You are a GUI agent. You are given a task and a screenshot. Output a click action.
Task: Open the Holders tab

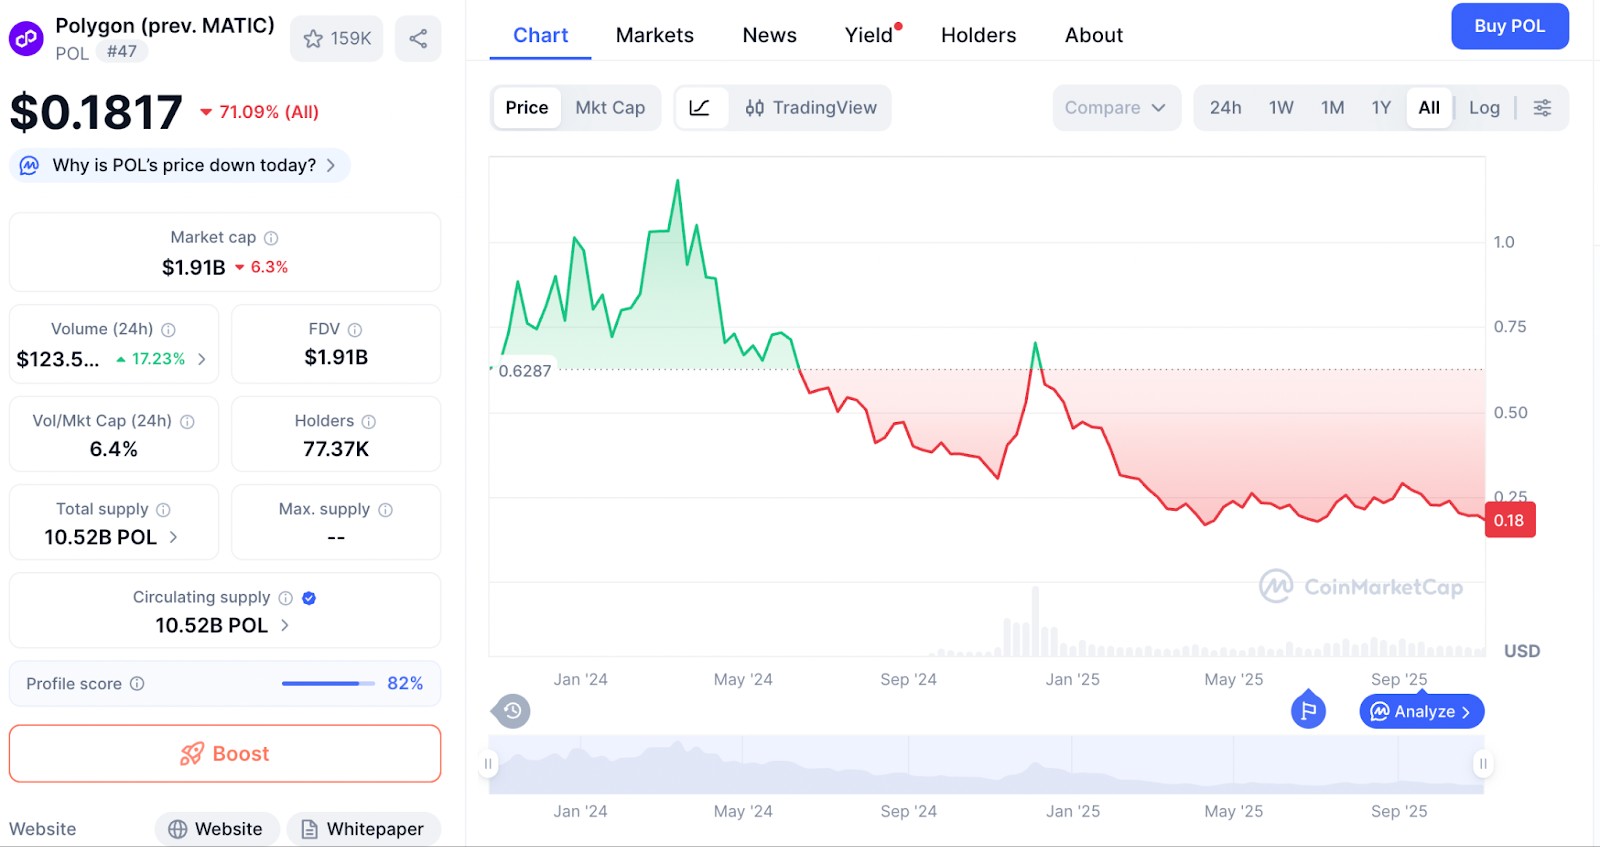[x=979, y=35]
